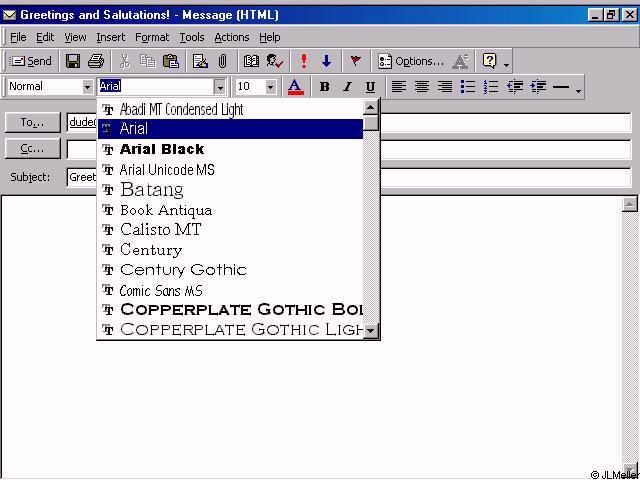Screen dimensions: 640x480
Task: Toggle bold formatting
Action: [324, 87]
